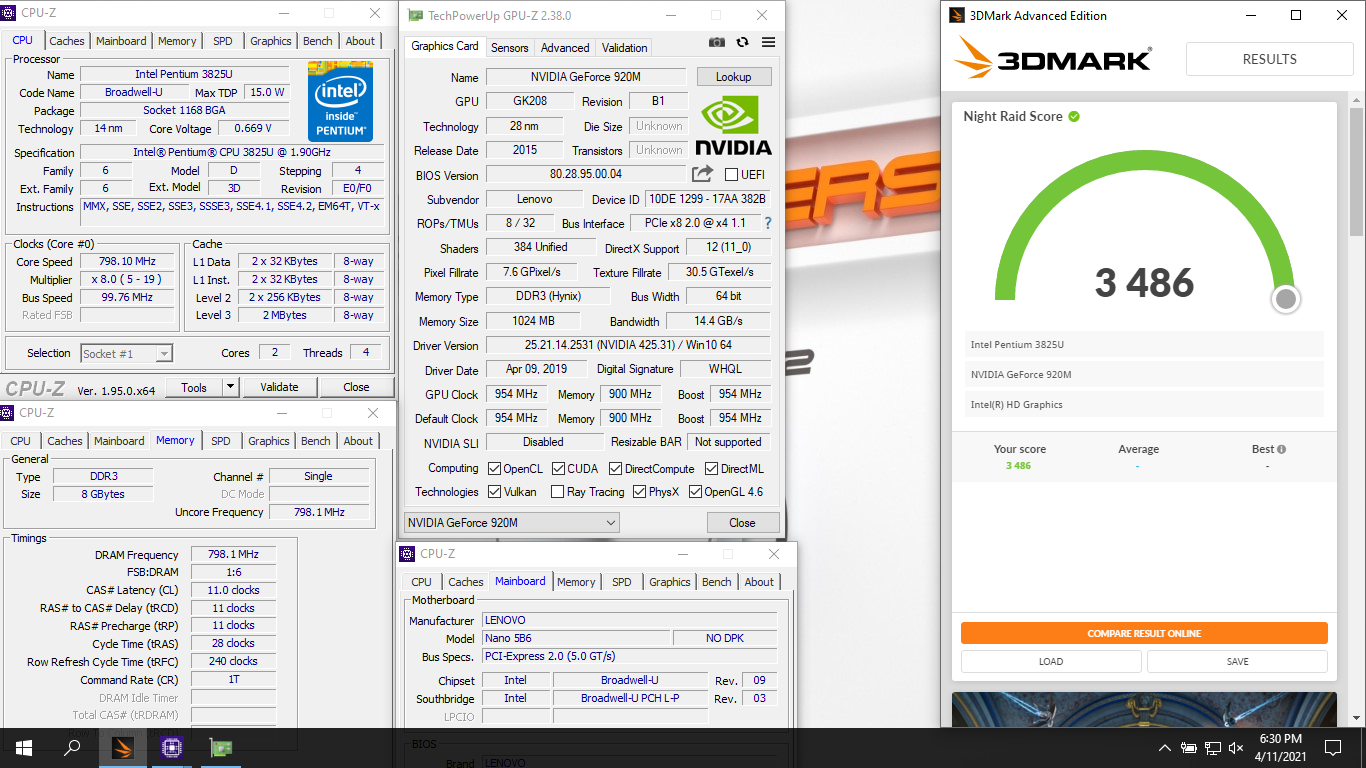Click the muted volume tray icon
This screenshot has width=1366, height=768.
pyautogui.click(x=1237, y=748)
